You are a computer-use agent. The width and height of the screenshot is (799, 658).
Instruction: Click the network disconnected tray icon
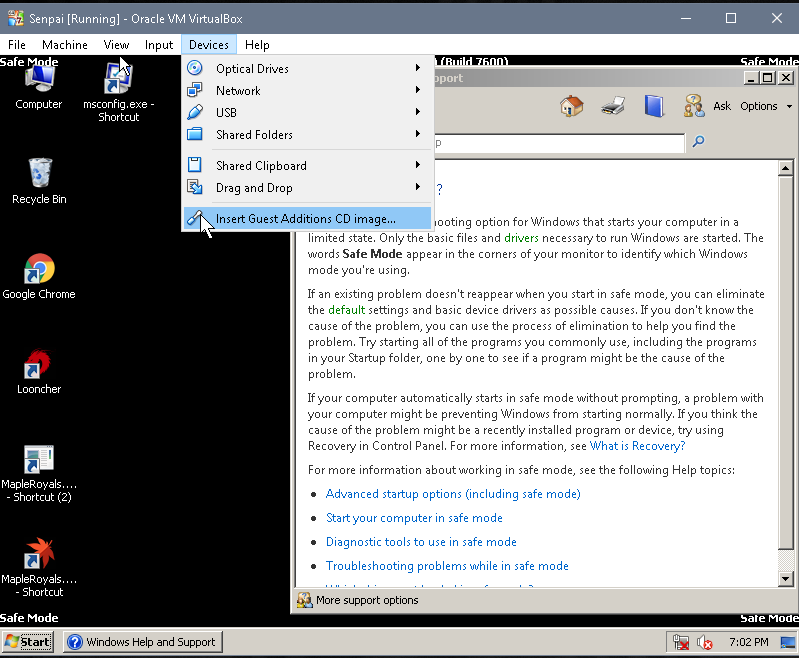(x=680, y=642)
